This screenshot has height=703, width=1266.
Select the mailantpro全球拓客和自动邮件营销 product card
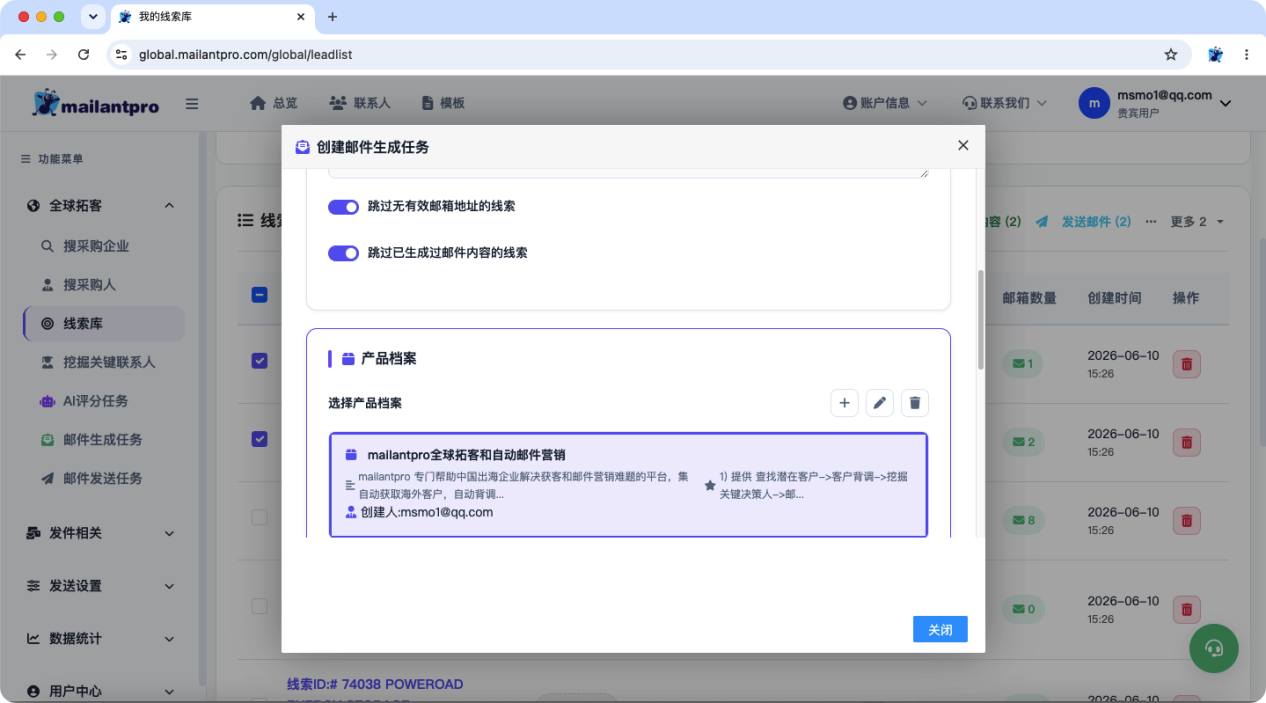[x=628, y=485]
